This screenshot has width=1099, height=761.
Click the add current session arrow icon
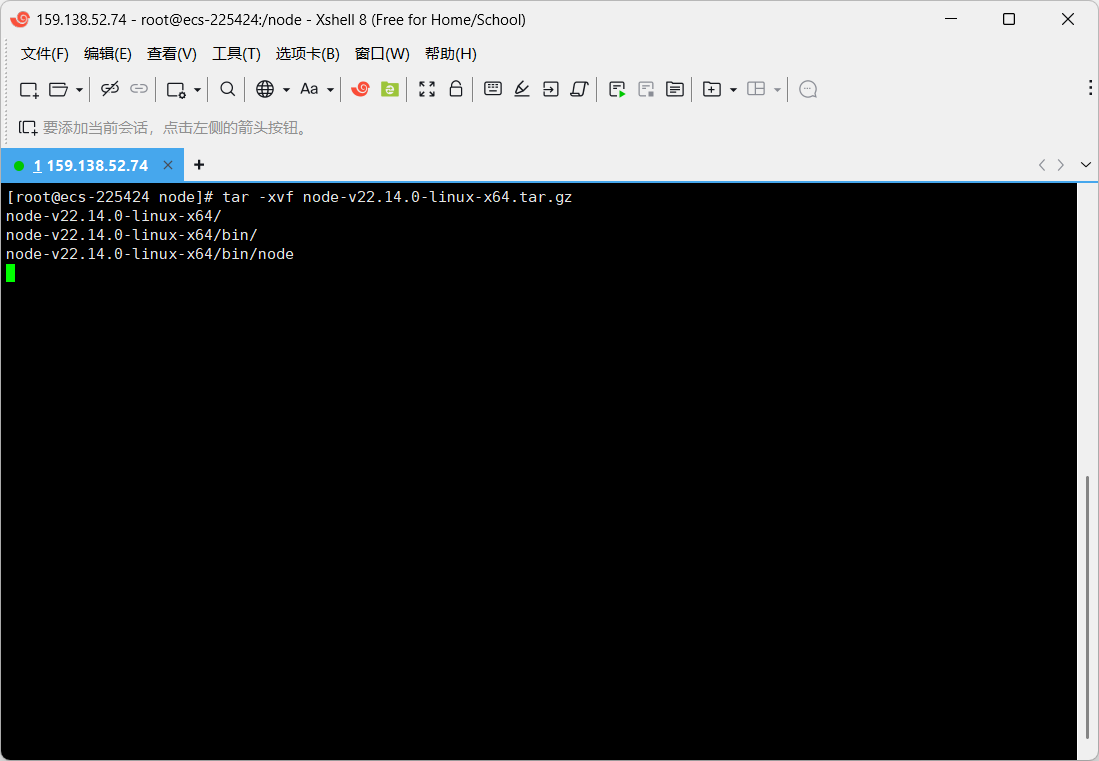(27, 128)
